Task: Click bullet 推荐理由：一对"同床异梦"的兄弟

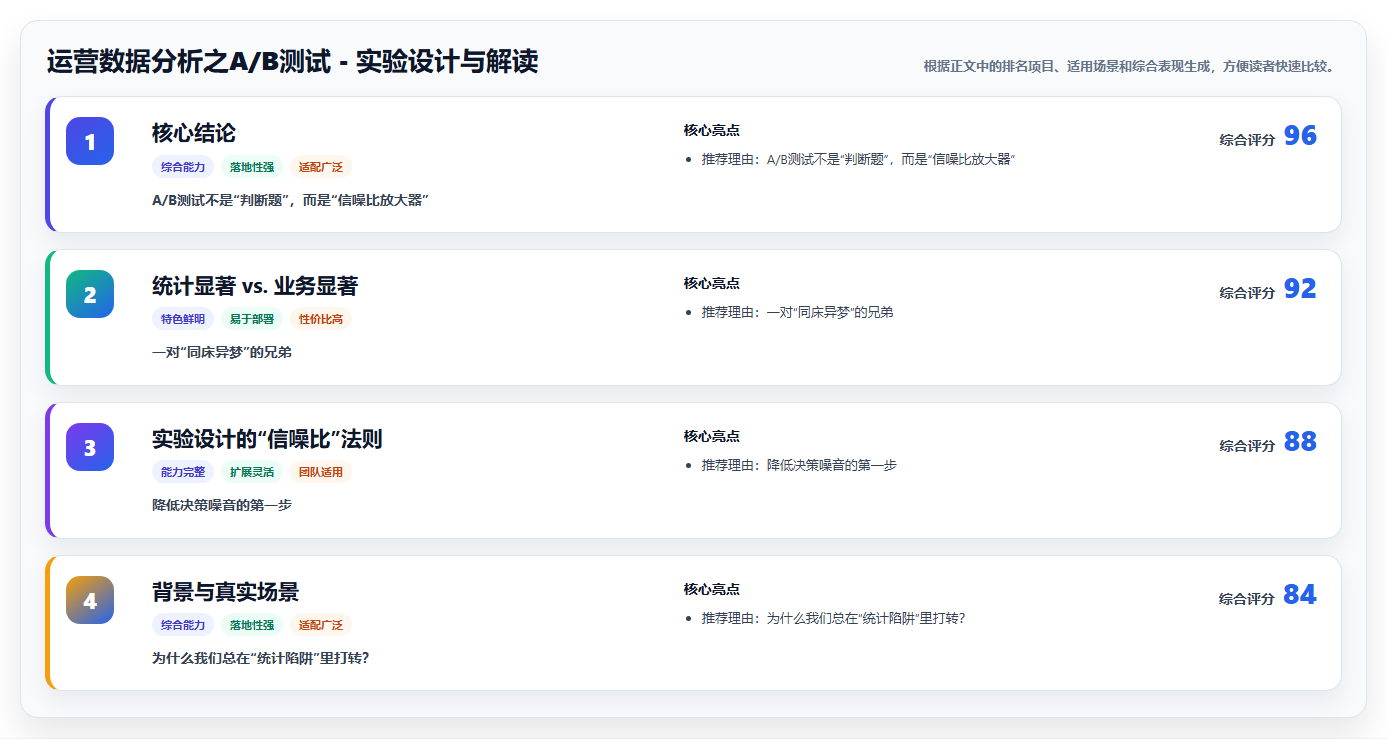Action: [x=798, y=313]
